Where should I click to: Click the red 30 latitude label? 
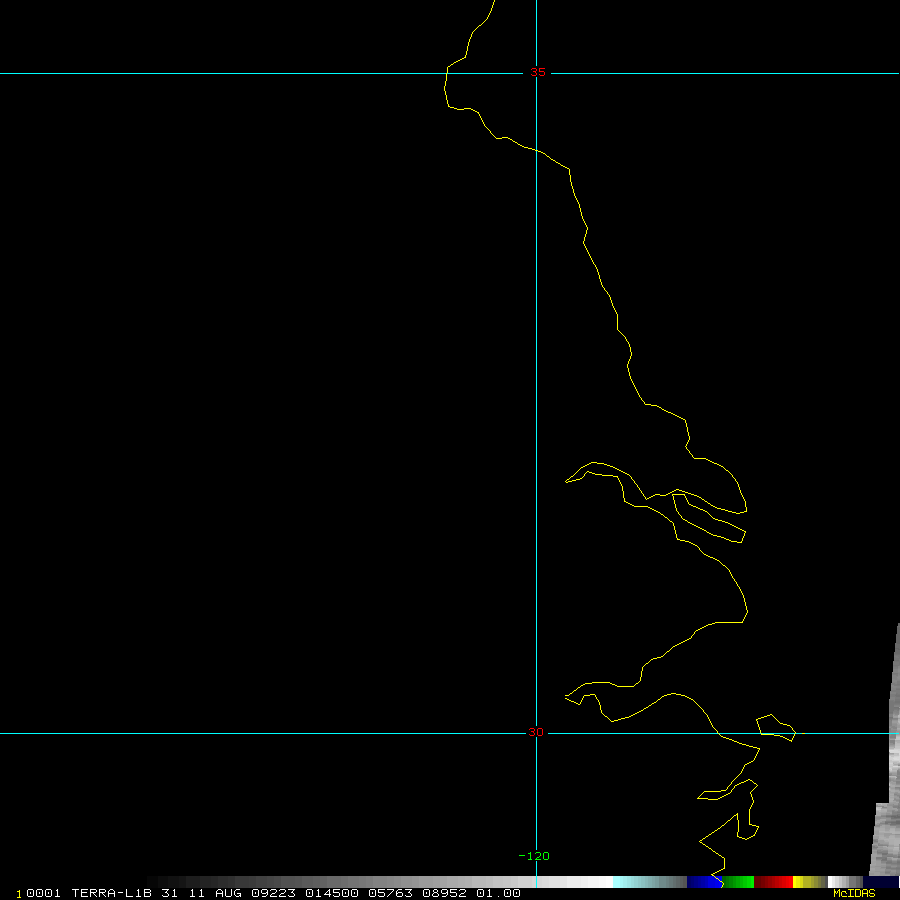pyautogui.click(x=536, y=732)
